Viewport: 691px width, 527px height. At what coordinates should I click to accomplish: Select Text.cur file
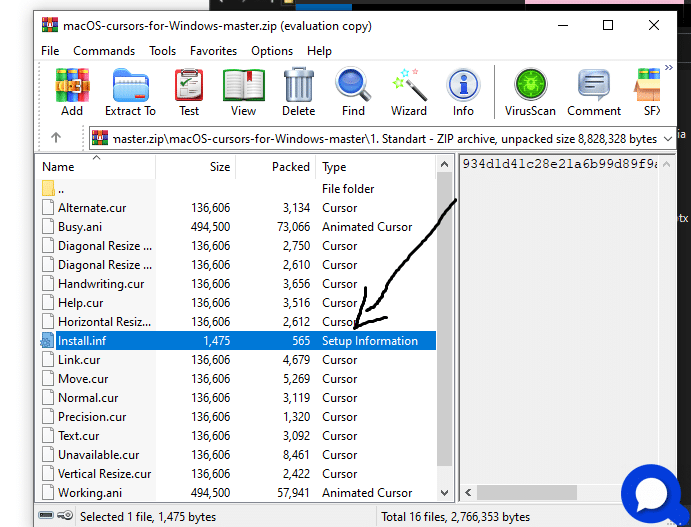(x=78, y=435)
